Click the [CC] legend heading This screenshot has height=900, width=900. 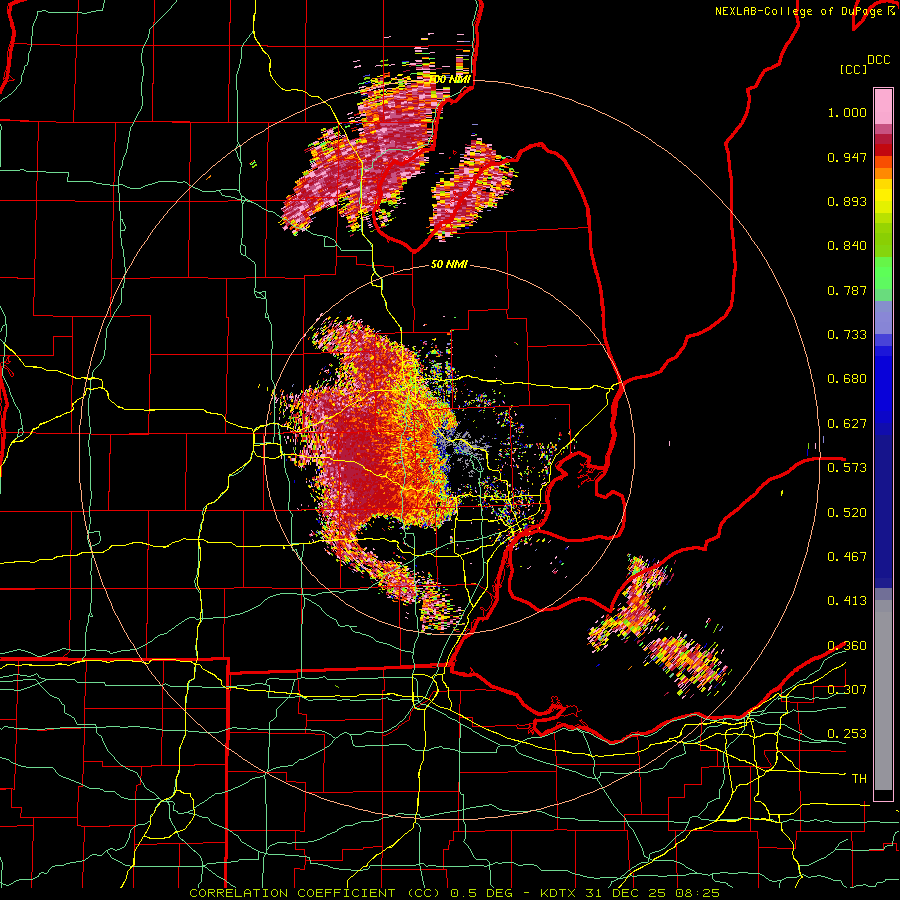click(853, 69)
